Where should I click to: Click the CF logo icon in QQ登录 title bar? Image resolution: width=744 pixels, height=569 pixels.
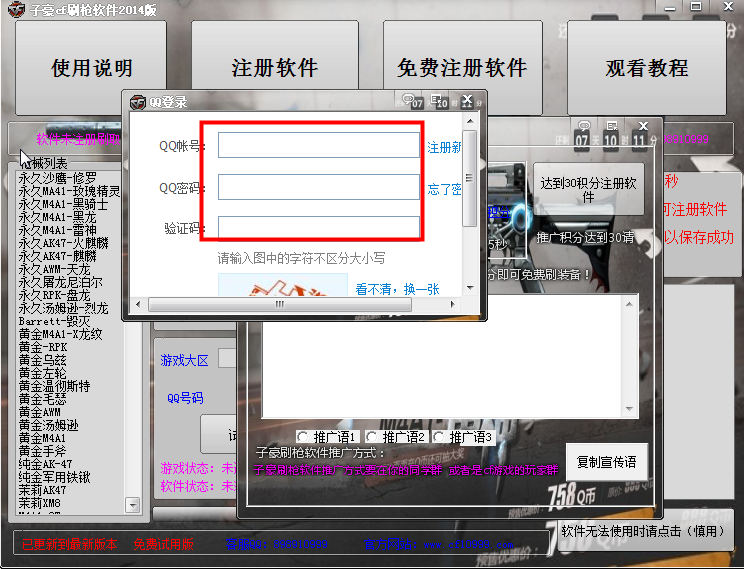(138, 101)
